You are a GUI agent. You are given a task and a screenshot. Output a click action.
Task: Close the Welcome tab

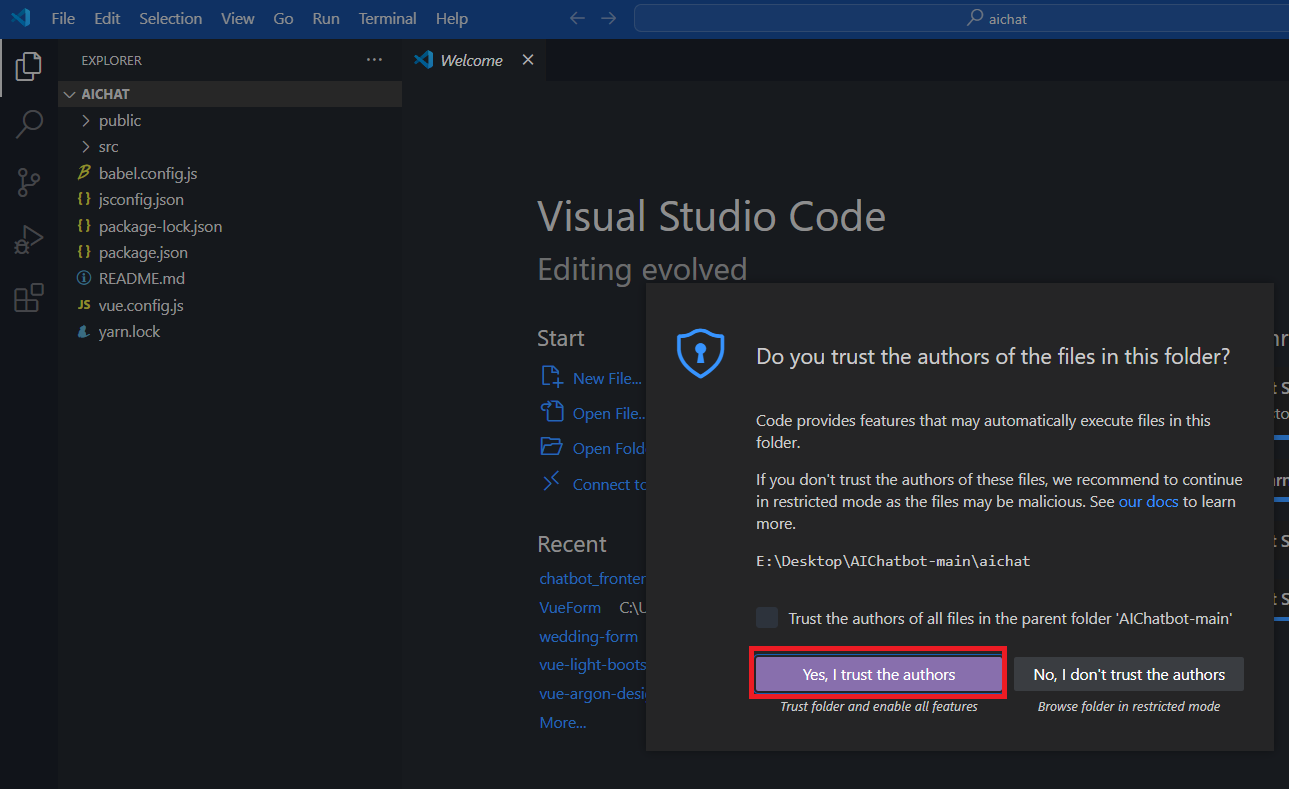[528, 60]
